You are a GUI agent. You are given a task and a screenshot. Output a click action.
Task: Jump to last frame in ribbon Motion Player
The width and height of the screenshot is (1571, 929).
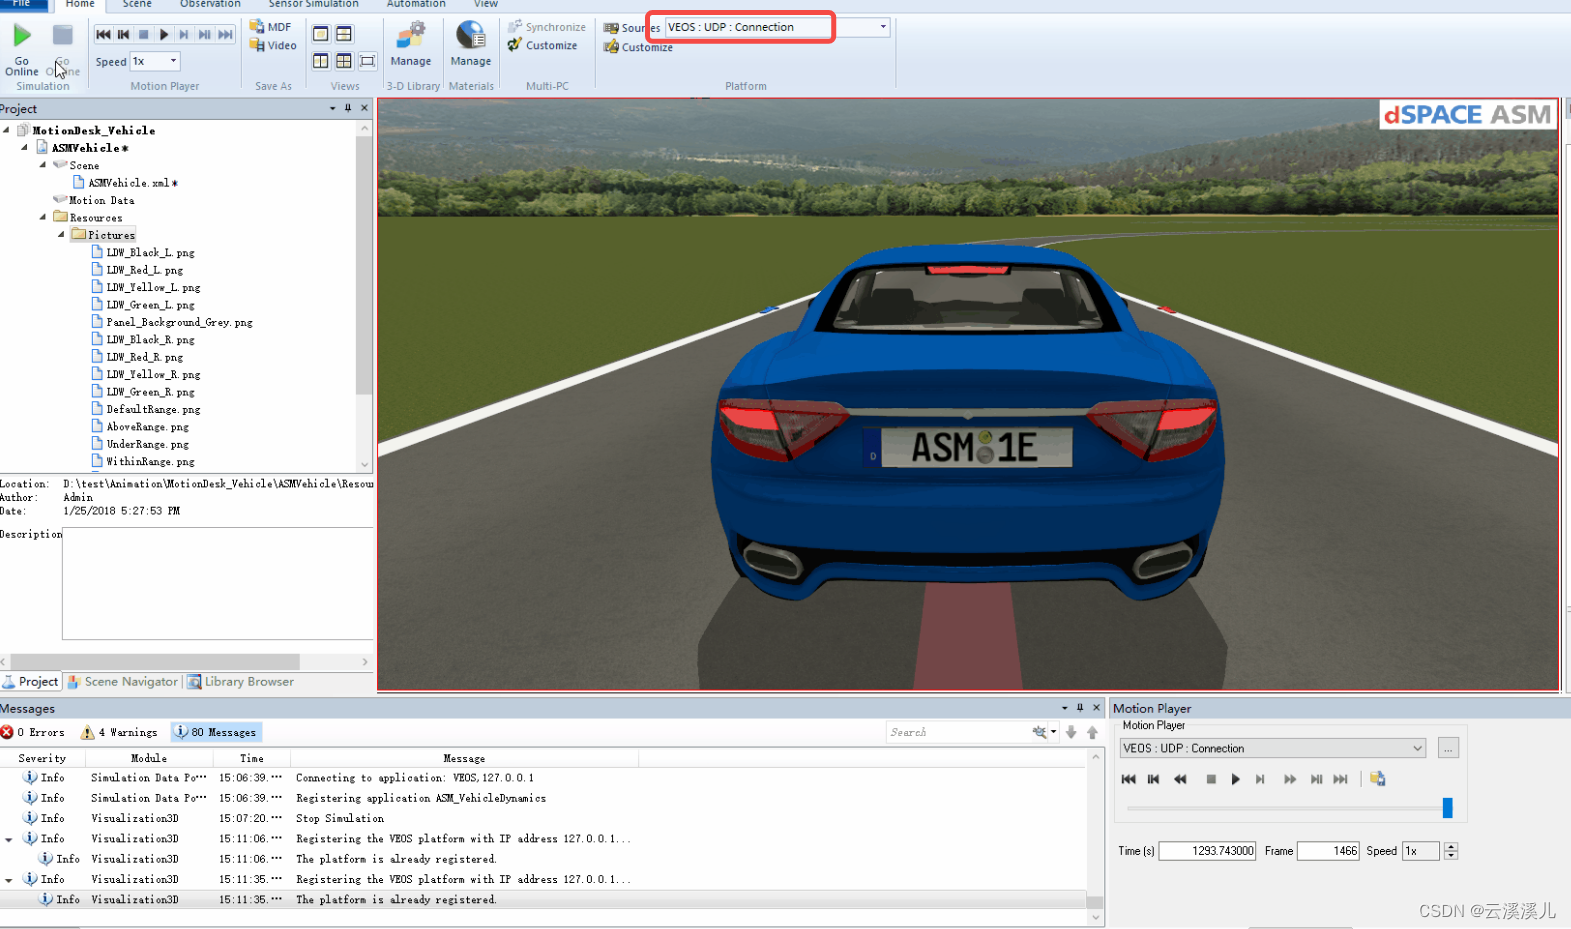225,34
